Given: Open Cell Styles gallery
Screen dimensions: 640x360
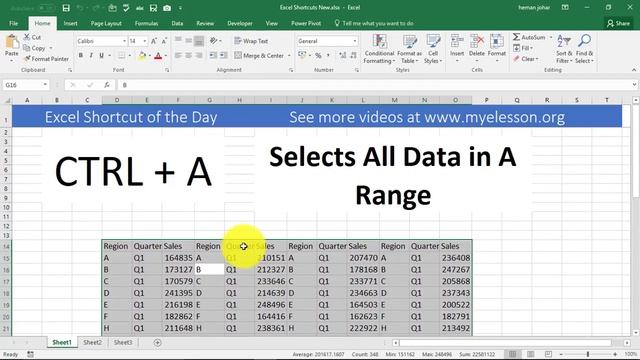Looking at the screenshot, I should (x=433, y=49).
